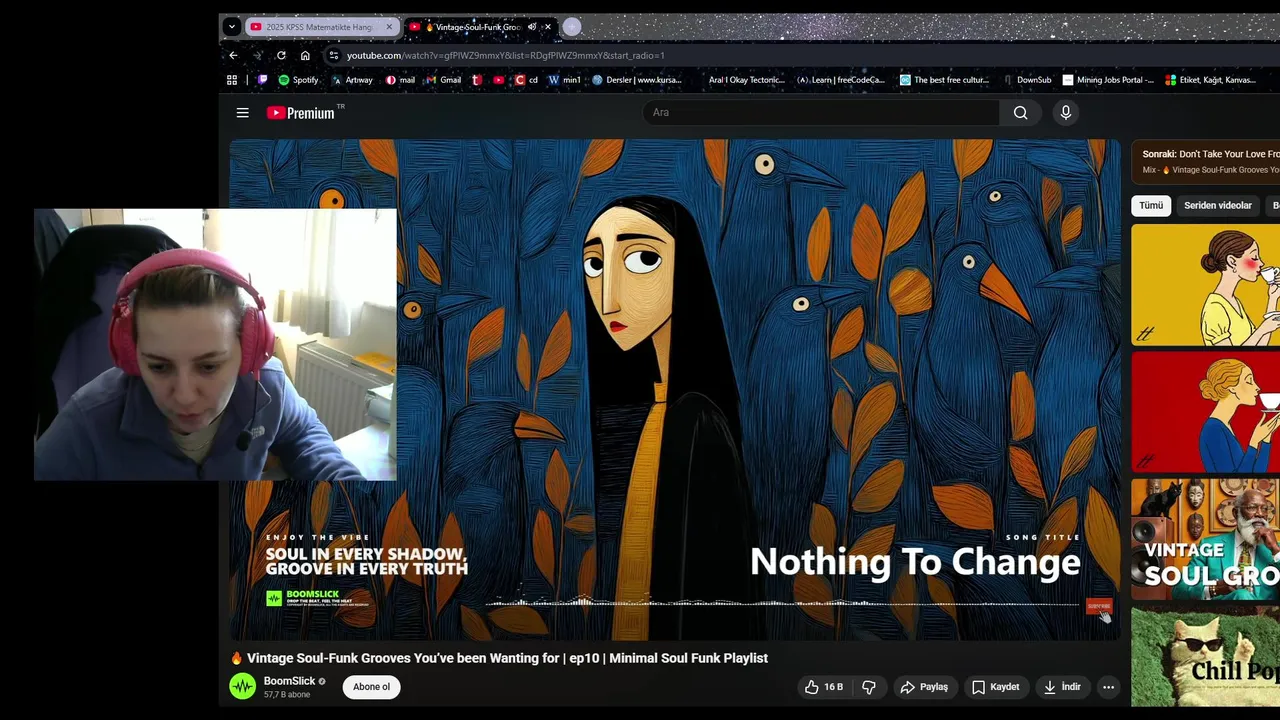Open the 'mail' bookmark

click(400, 80)
